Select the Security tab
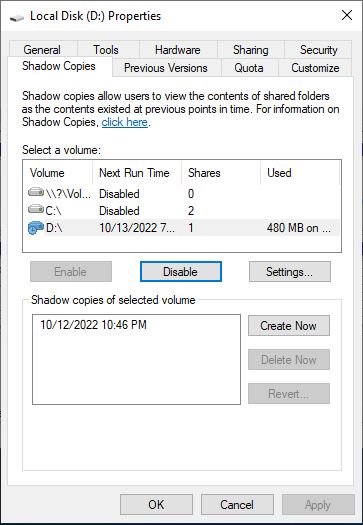The image size is (363, 525). 318,50
